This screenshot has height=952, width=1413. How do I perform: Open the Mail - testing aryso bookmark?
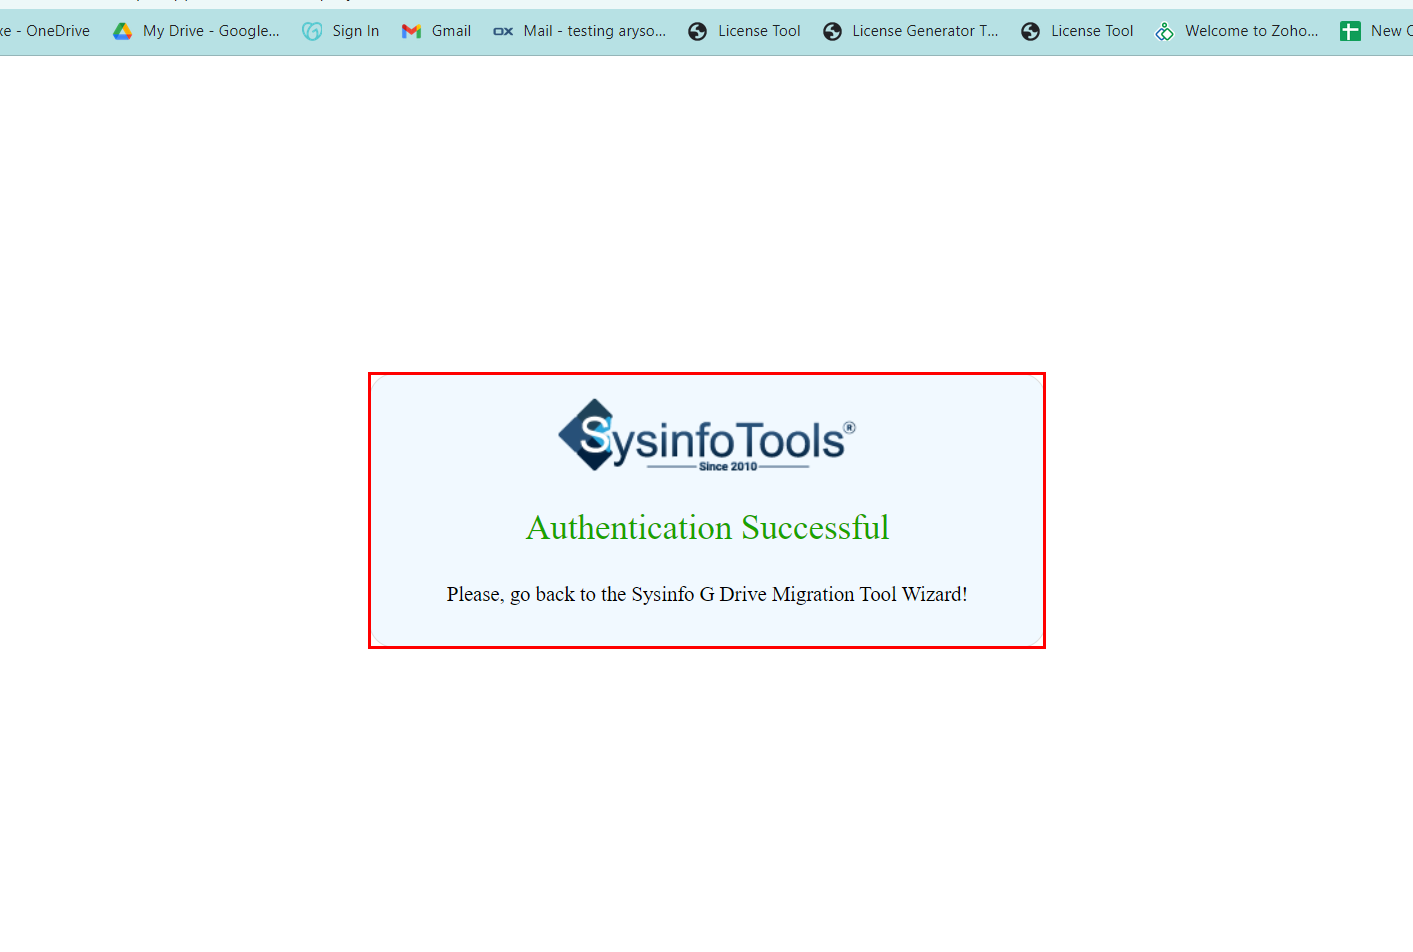[580, 31]
